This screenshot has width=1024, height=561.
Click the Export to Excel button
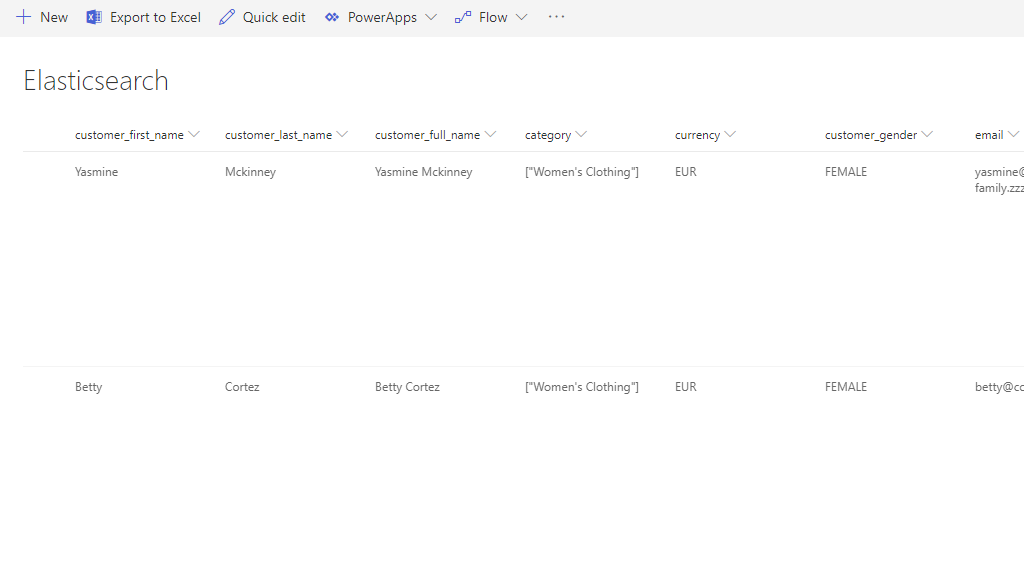[x=155, y=17]
